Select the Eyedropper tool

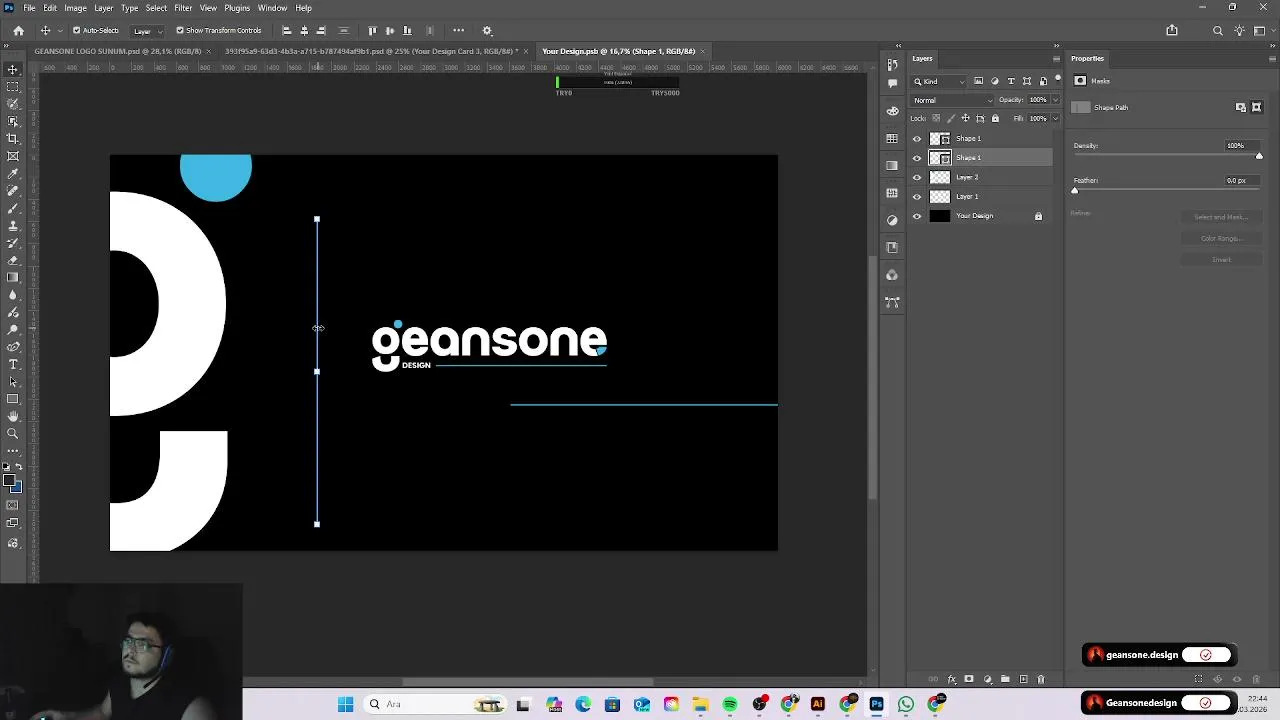[x=13, y=174]
